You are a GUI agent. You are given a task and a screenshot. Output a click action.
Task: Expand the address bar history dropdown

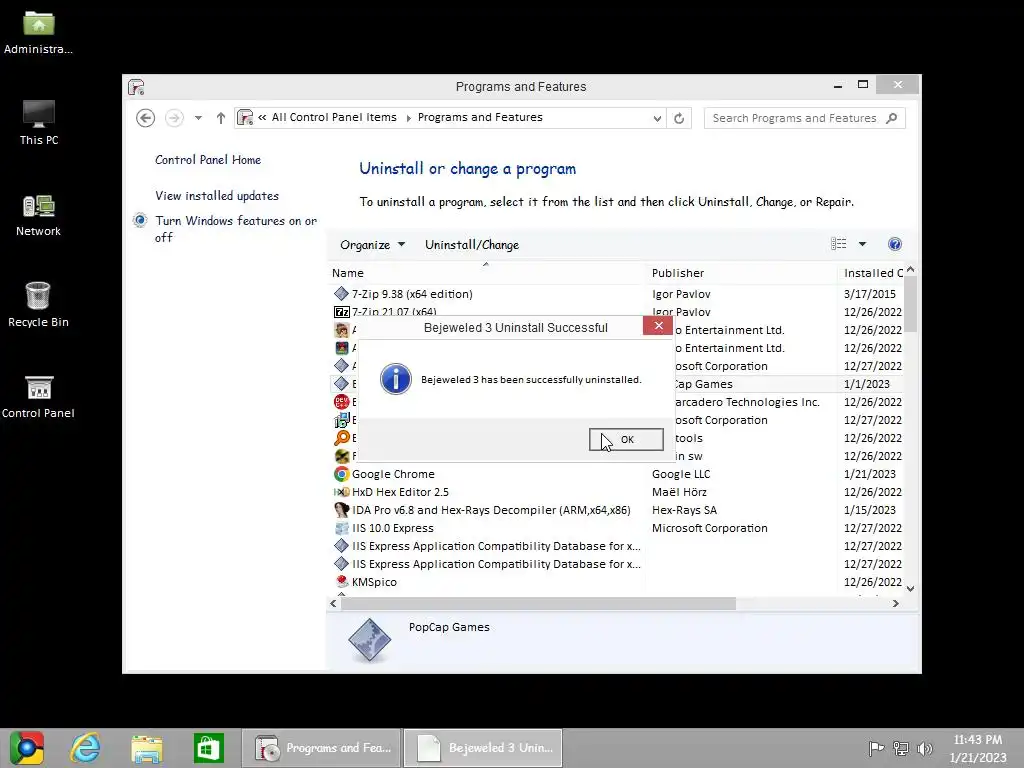[657, 118]
